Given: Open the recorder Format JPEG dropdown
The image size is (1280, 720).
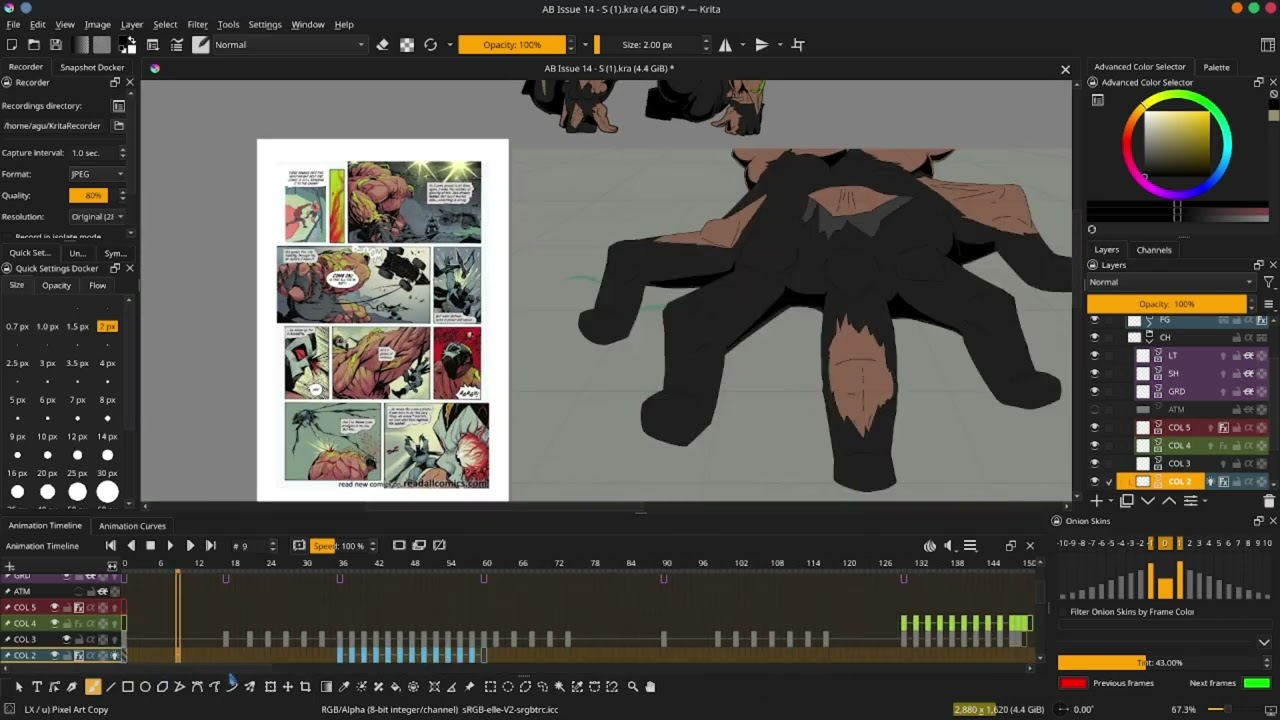Looking at the screenshot, I should [x=97, y=174].
